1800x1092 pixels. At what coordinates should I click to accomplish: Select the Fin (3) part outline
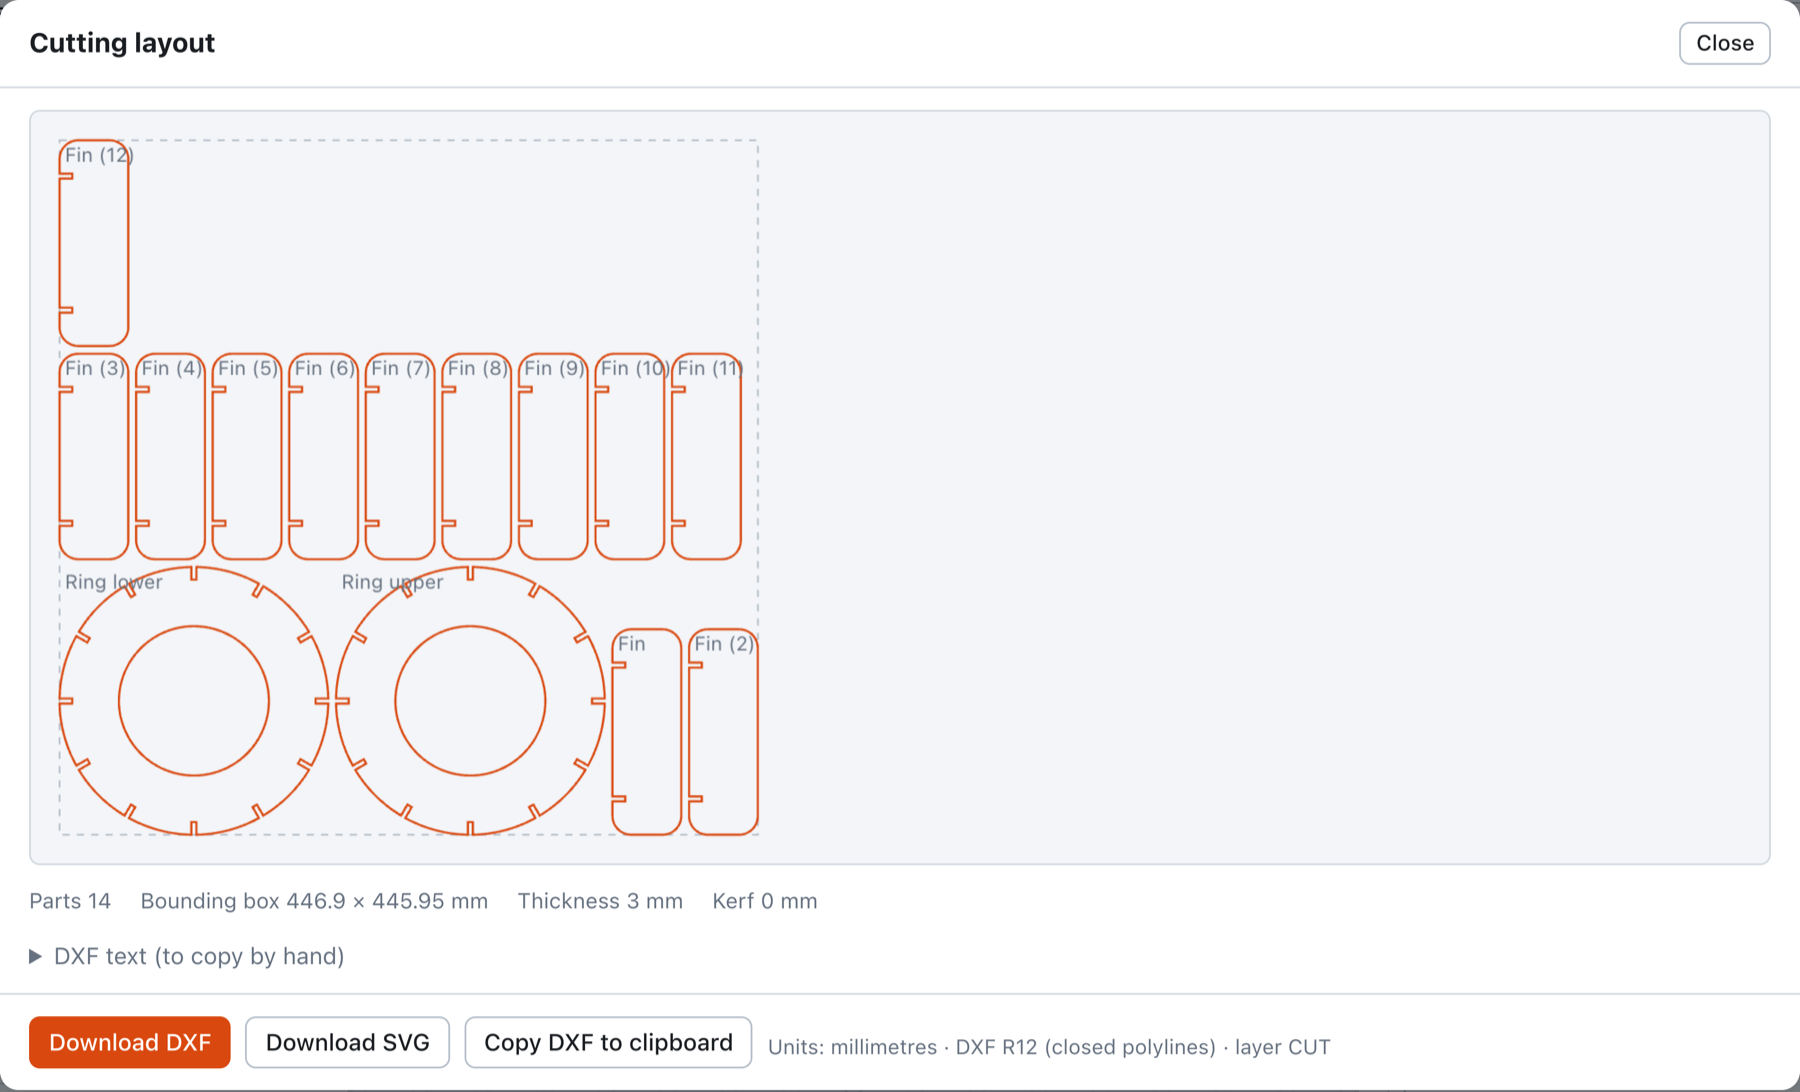click(x=94, y=456)
